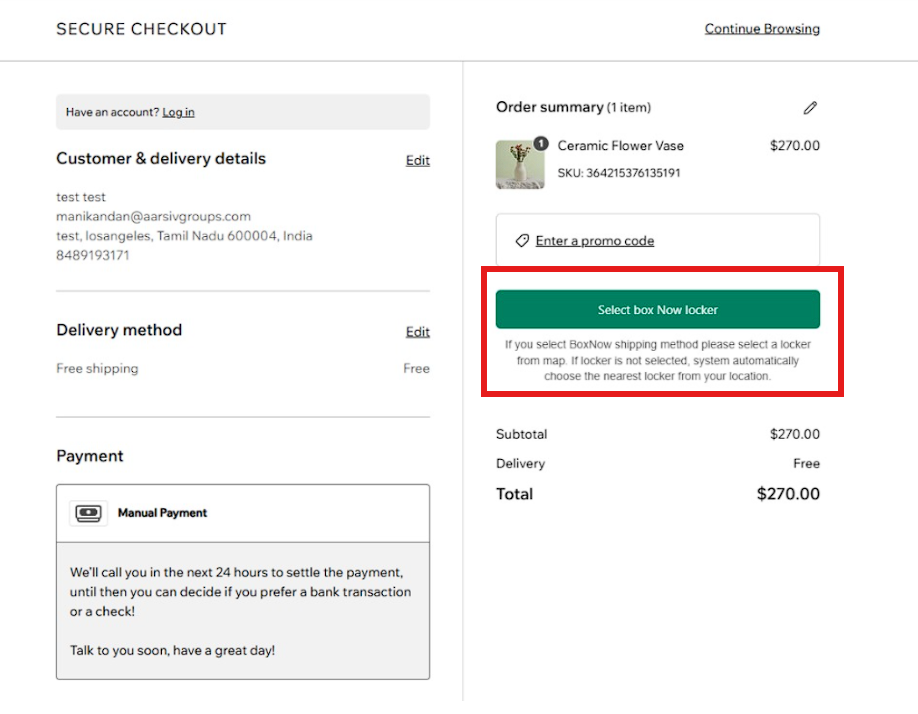The image size is (918, 714).
Task: Click the Manual Payment cash icon
Action: point(89,513)
